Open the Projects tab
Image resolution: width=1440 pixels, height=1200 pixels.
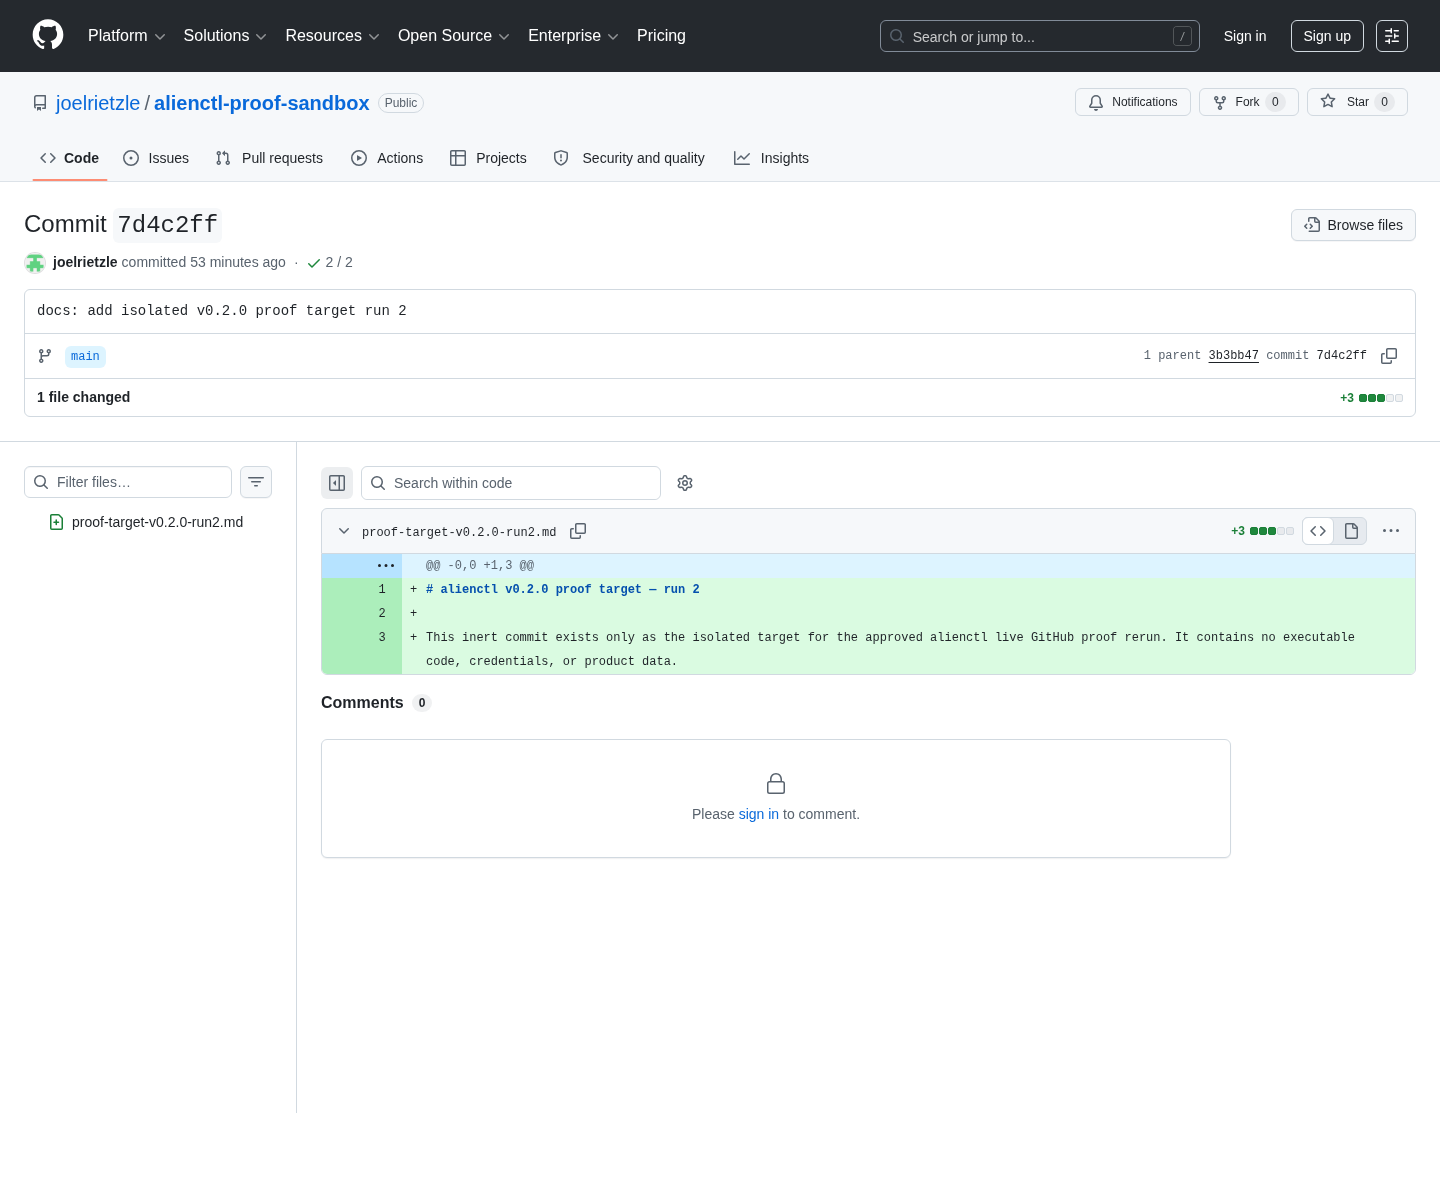(488, 158)
